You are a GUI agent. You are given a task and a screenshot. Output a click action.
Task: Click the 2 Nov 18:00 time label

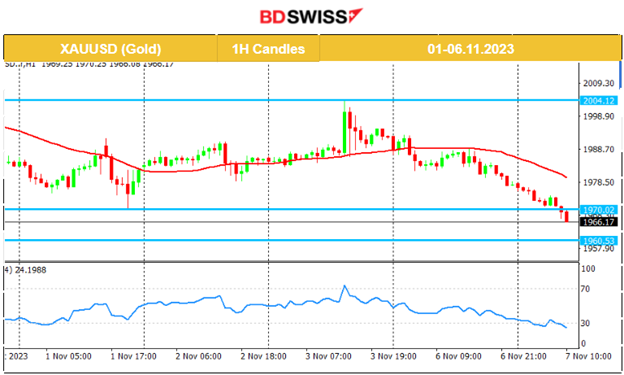[263, 356]
